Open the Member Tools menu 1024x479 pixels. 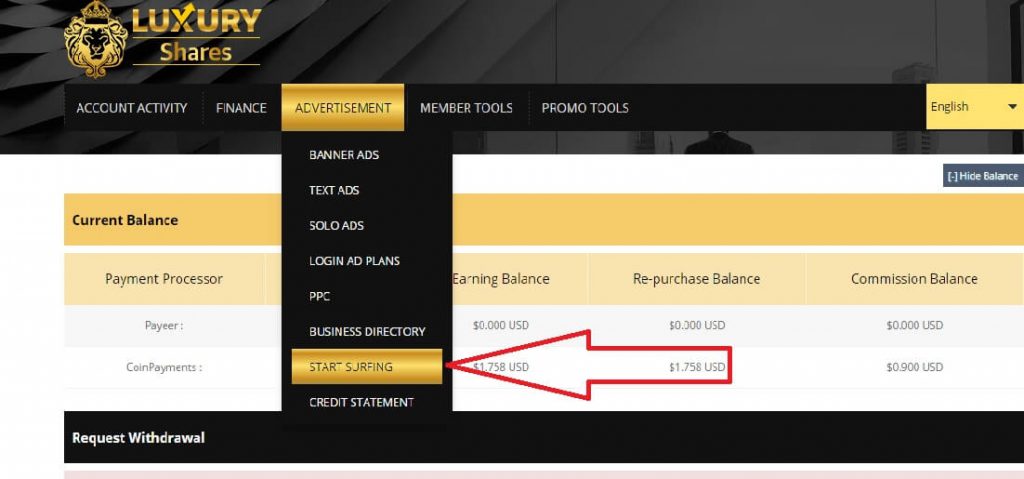point(466,108)
